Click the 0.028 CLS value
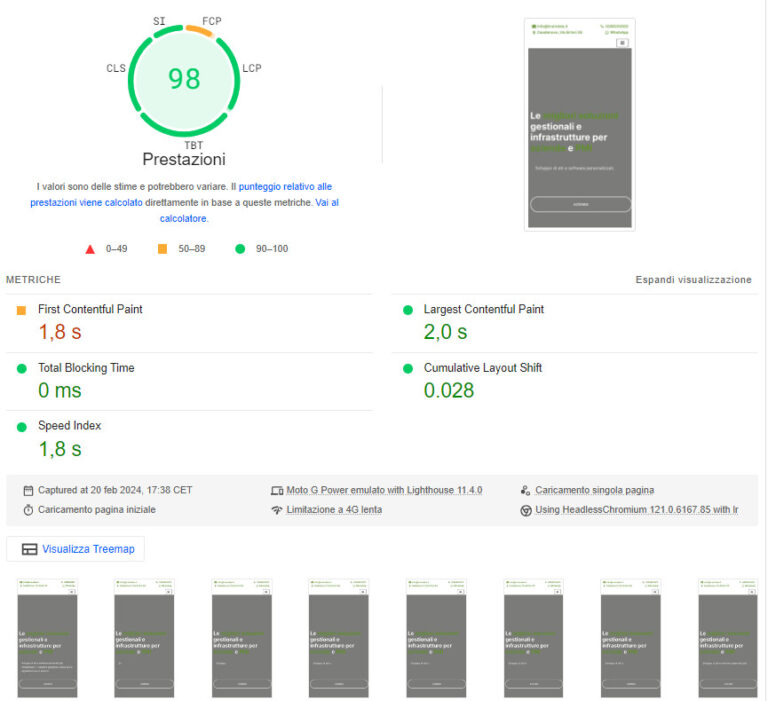Screen dimensions: 768x701 click(x=449, y=390)
